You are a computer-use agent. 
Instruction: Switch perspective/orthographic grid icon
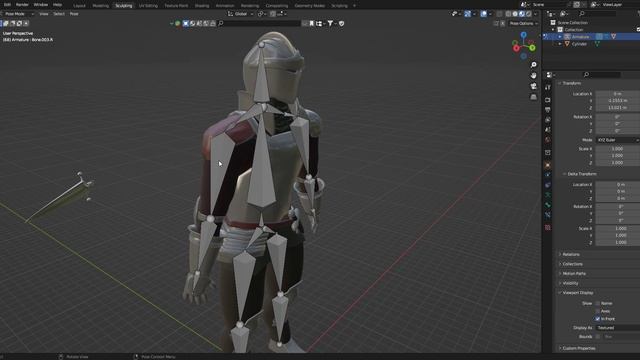click(x=533, y=97)
